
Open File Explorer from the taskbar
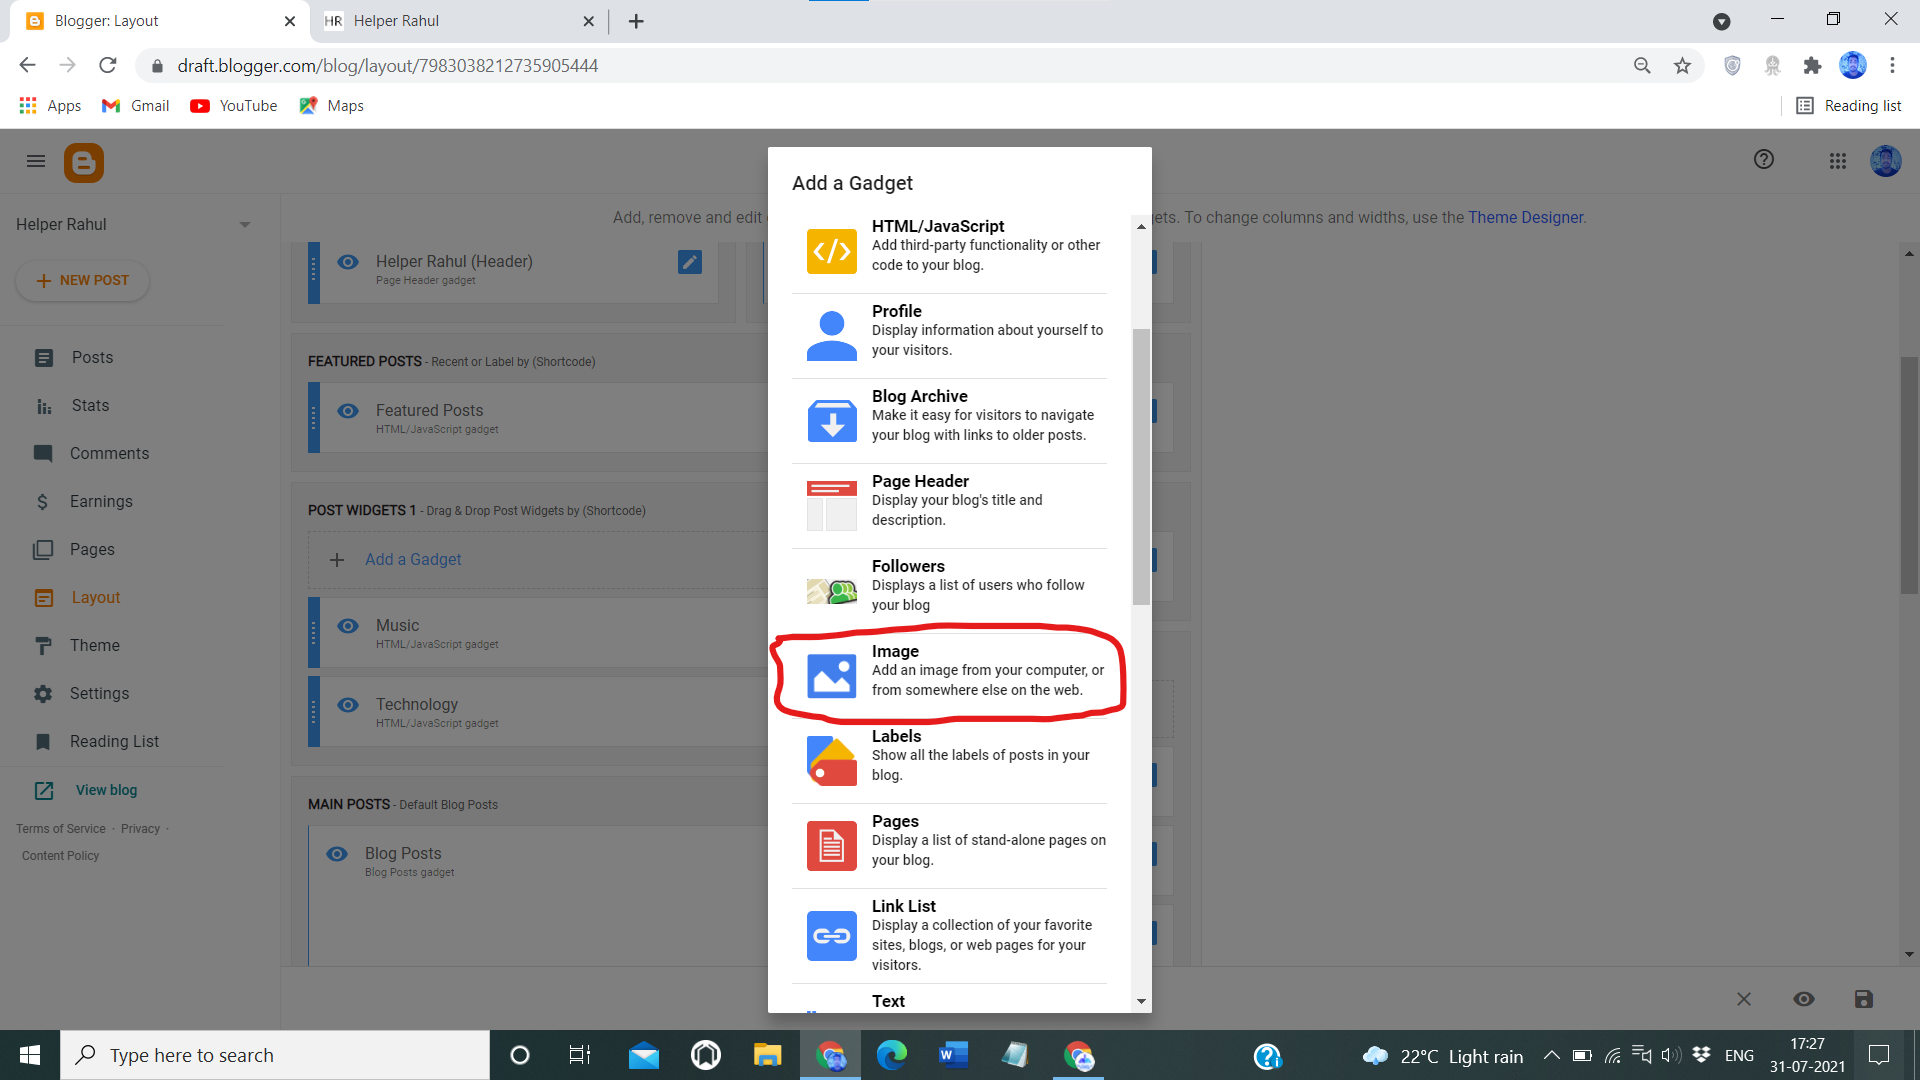[767, 1055]
